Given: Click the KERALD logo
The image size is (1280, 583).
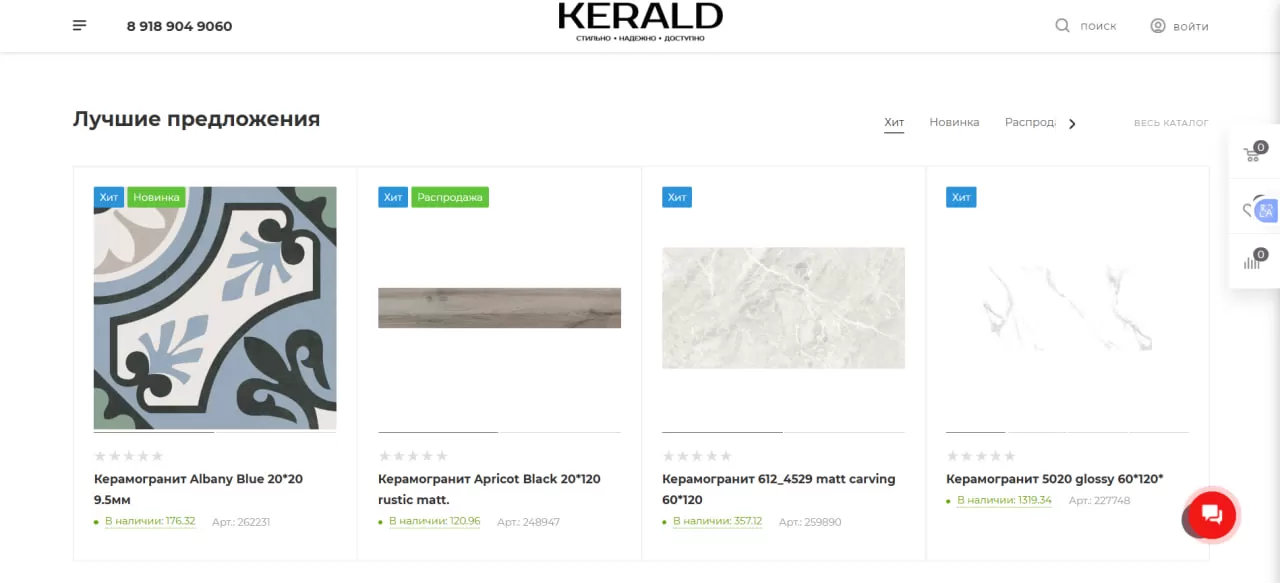Looking at the screenshot, I should [640, 22].
